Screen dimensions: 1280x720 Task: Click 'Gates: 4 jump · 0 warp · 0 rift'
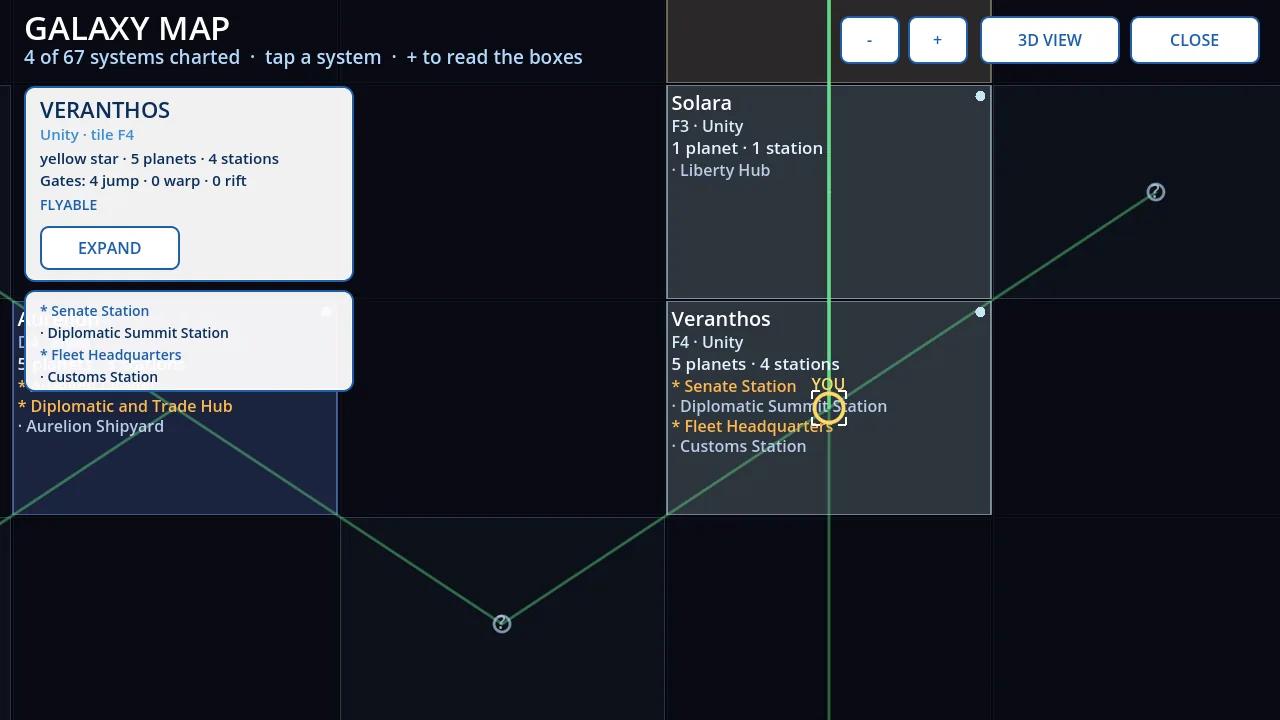(x=143, y=181)
